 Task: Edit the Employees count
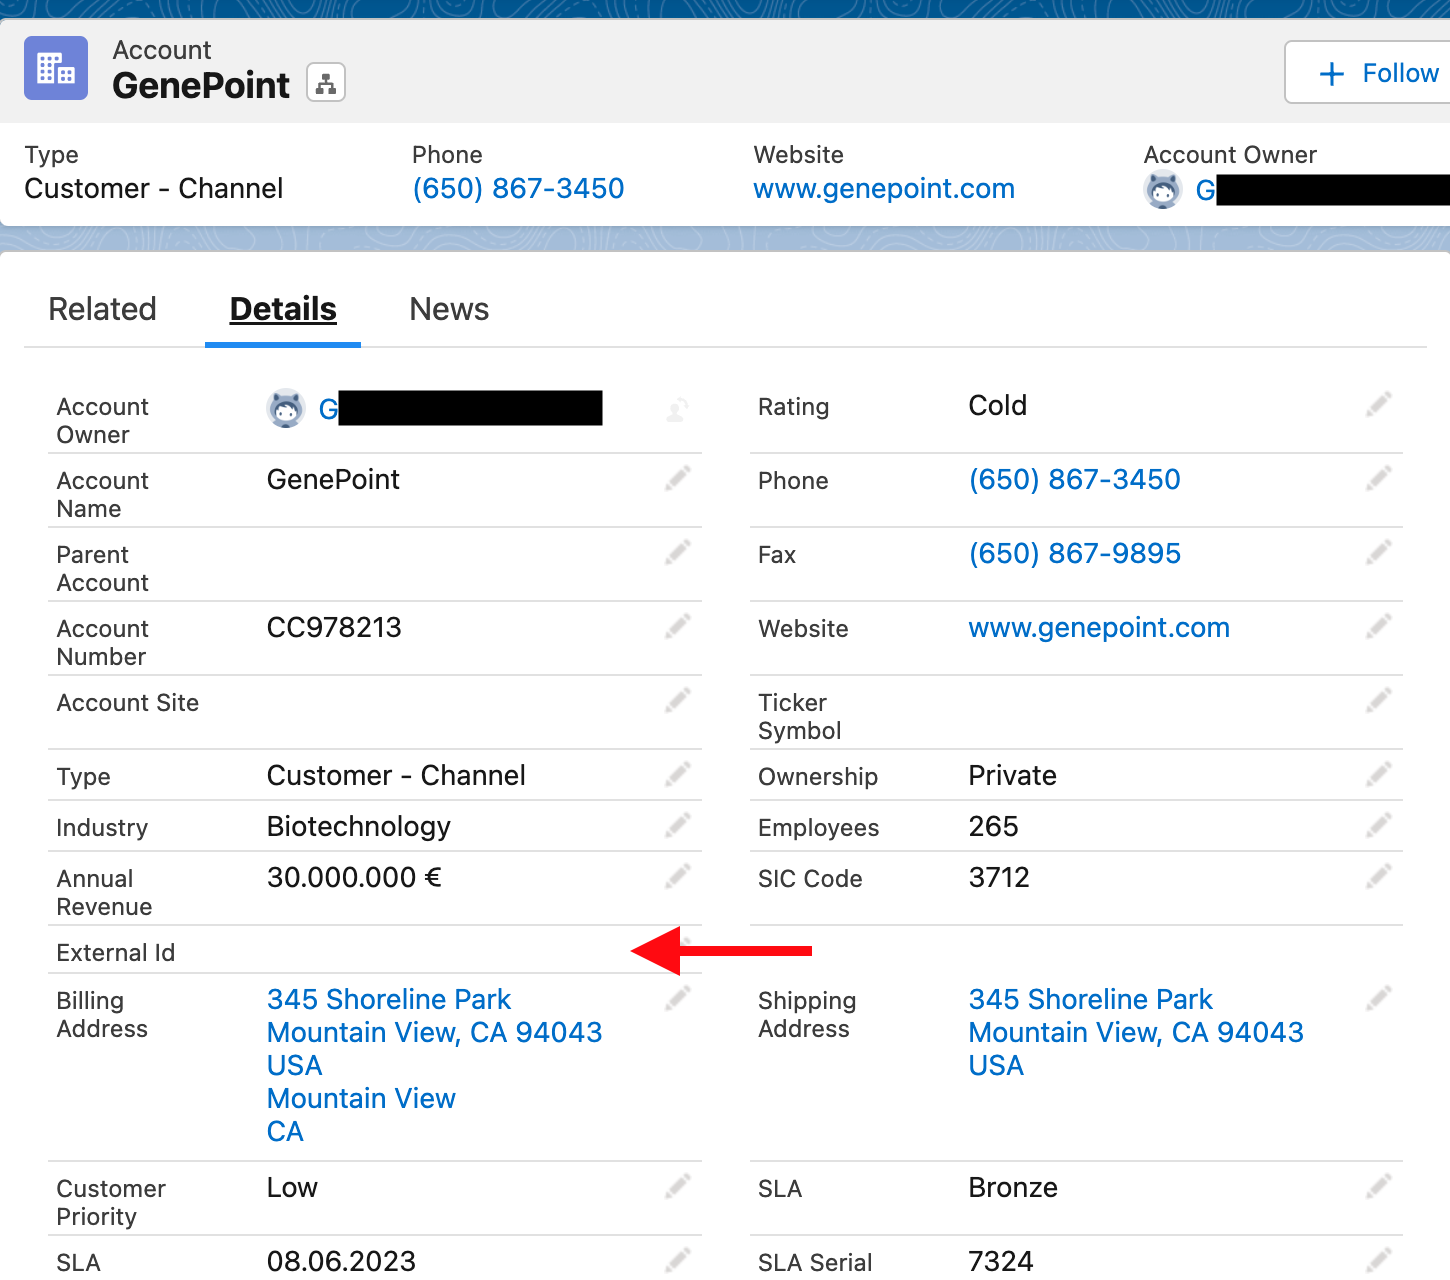[1378, 825]
